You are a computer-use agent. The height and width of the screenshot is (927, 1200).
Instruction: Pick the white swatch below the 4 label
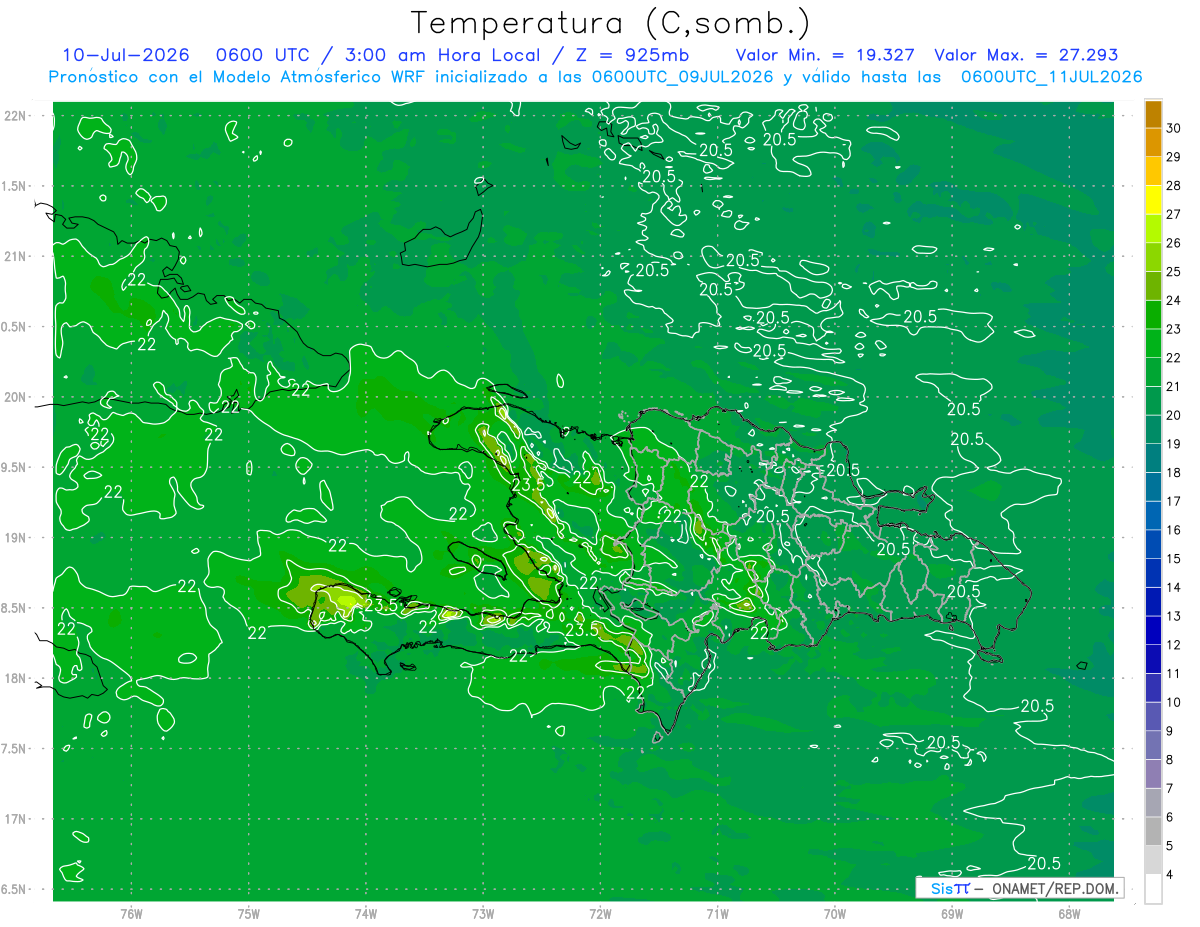point(1153,889)
